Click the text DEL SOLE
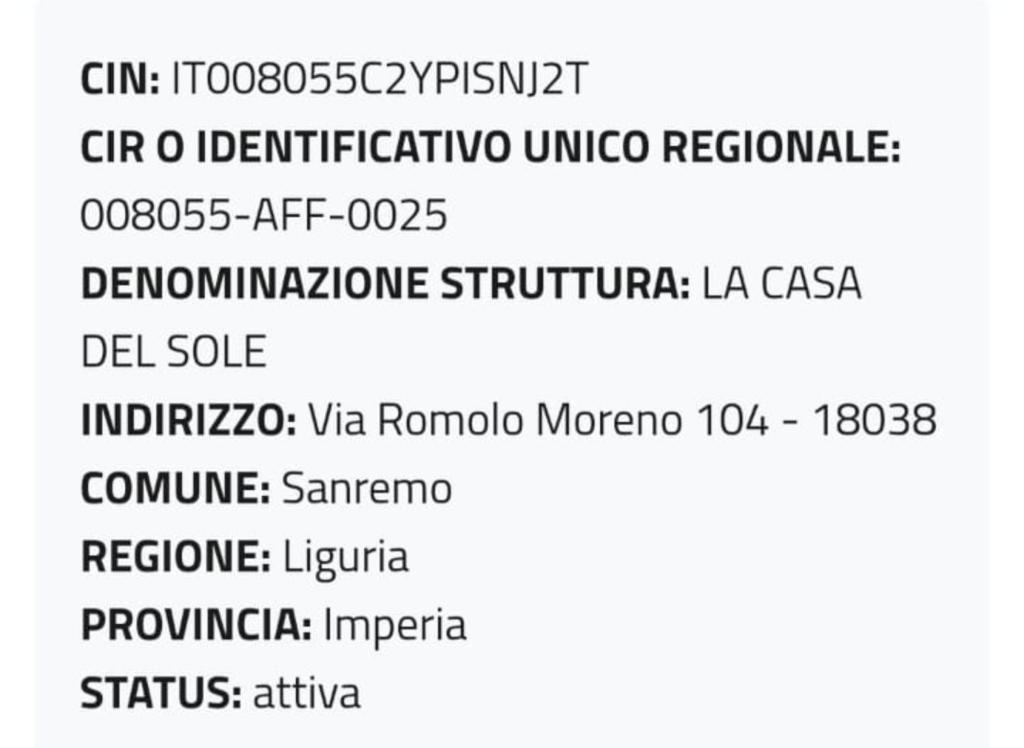 click(x=173, y=353)
